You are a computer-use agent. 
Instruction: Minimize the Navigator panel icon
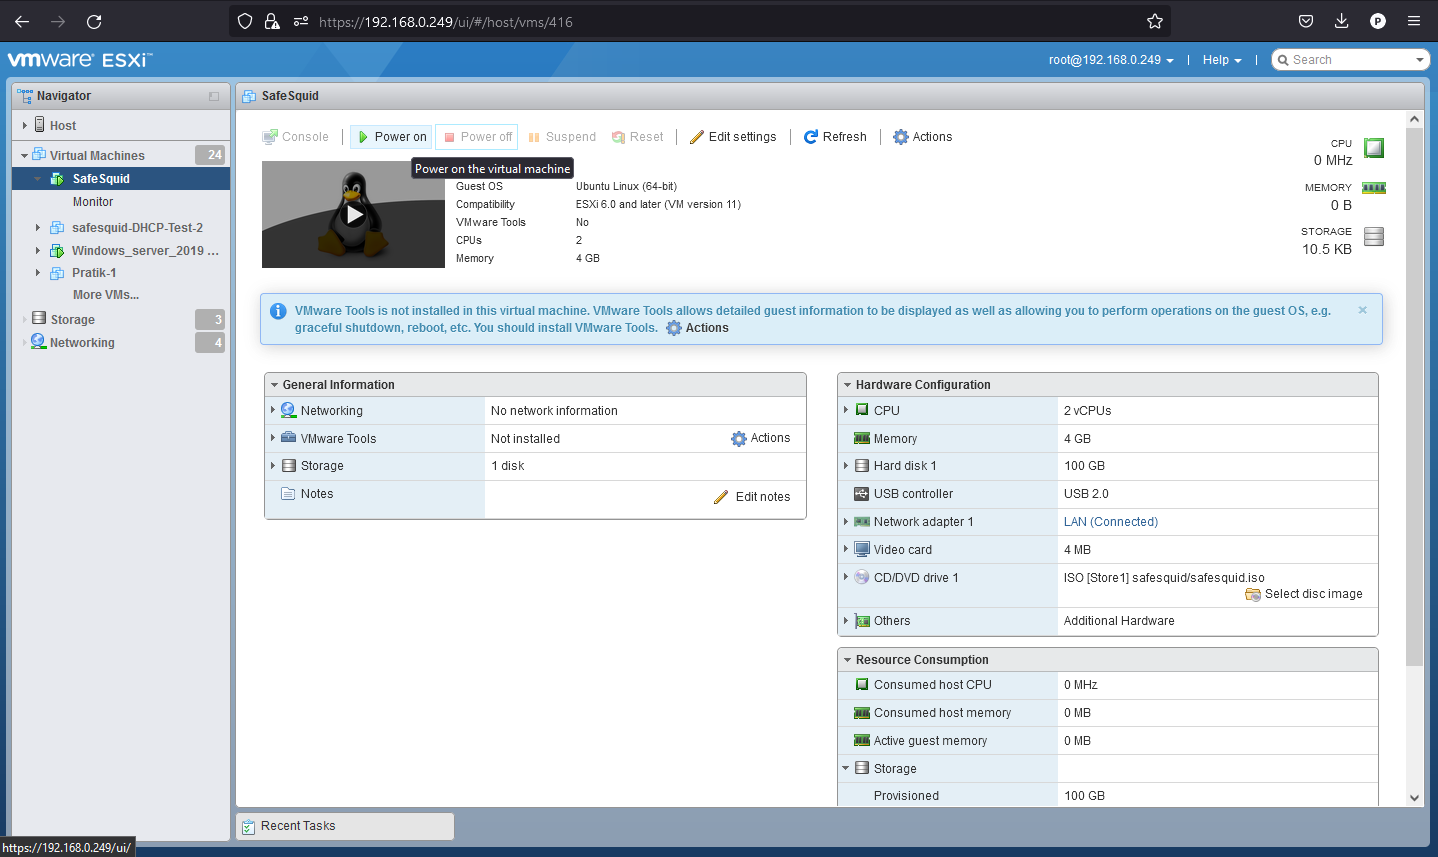tap(214, 96)
